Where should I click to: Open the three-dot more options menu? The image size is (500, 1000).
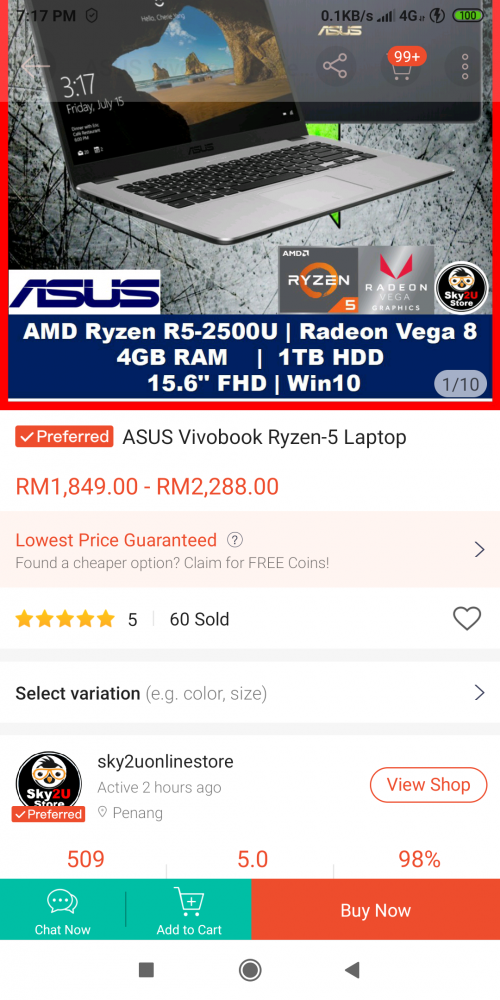pos(466,66)
